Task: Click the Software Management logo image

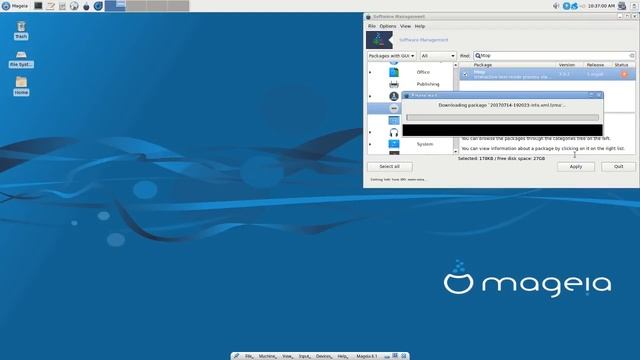Action: [379, 40]
